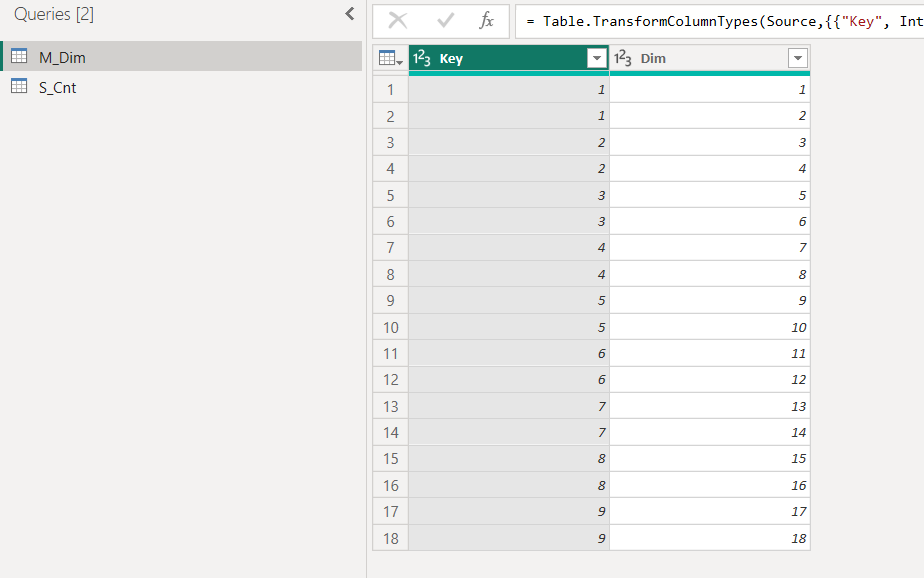Screen dimensions: 924x578
Task: Change the Dim column data type icon
Action: [623, 58]
